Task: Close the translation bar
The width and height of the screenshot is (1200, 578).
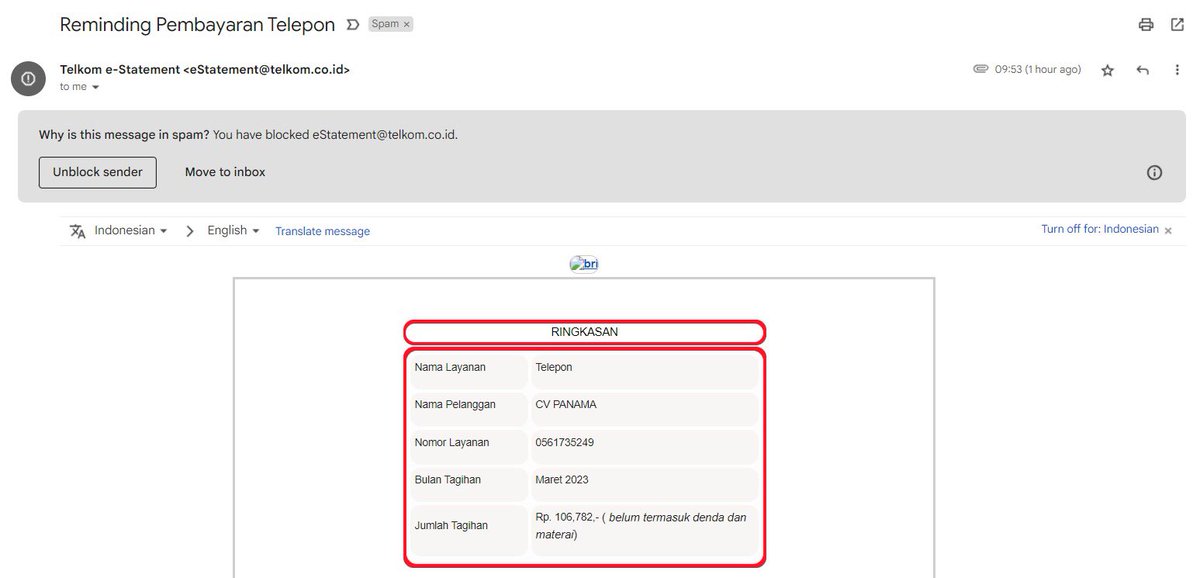Action: tap(1170, 230)
